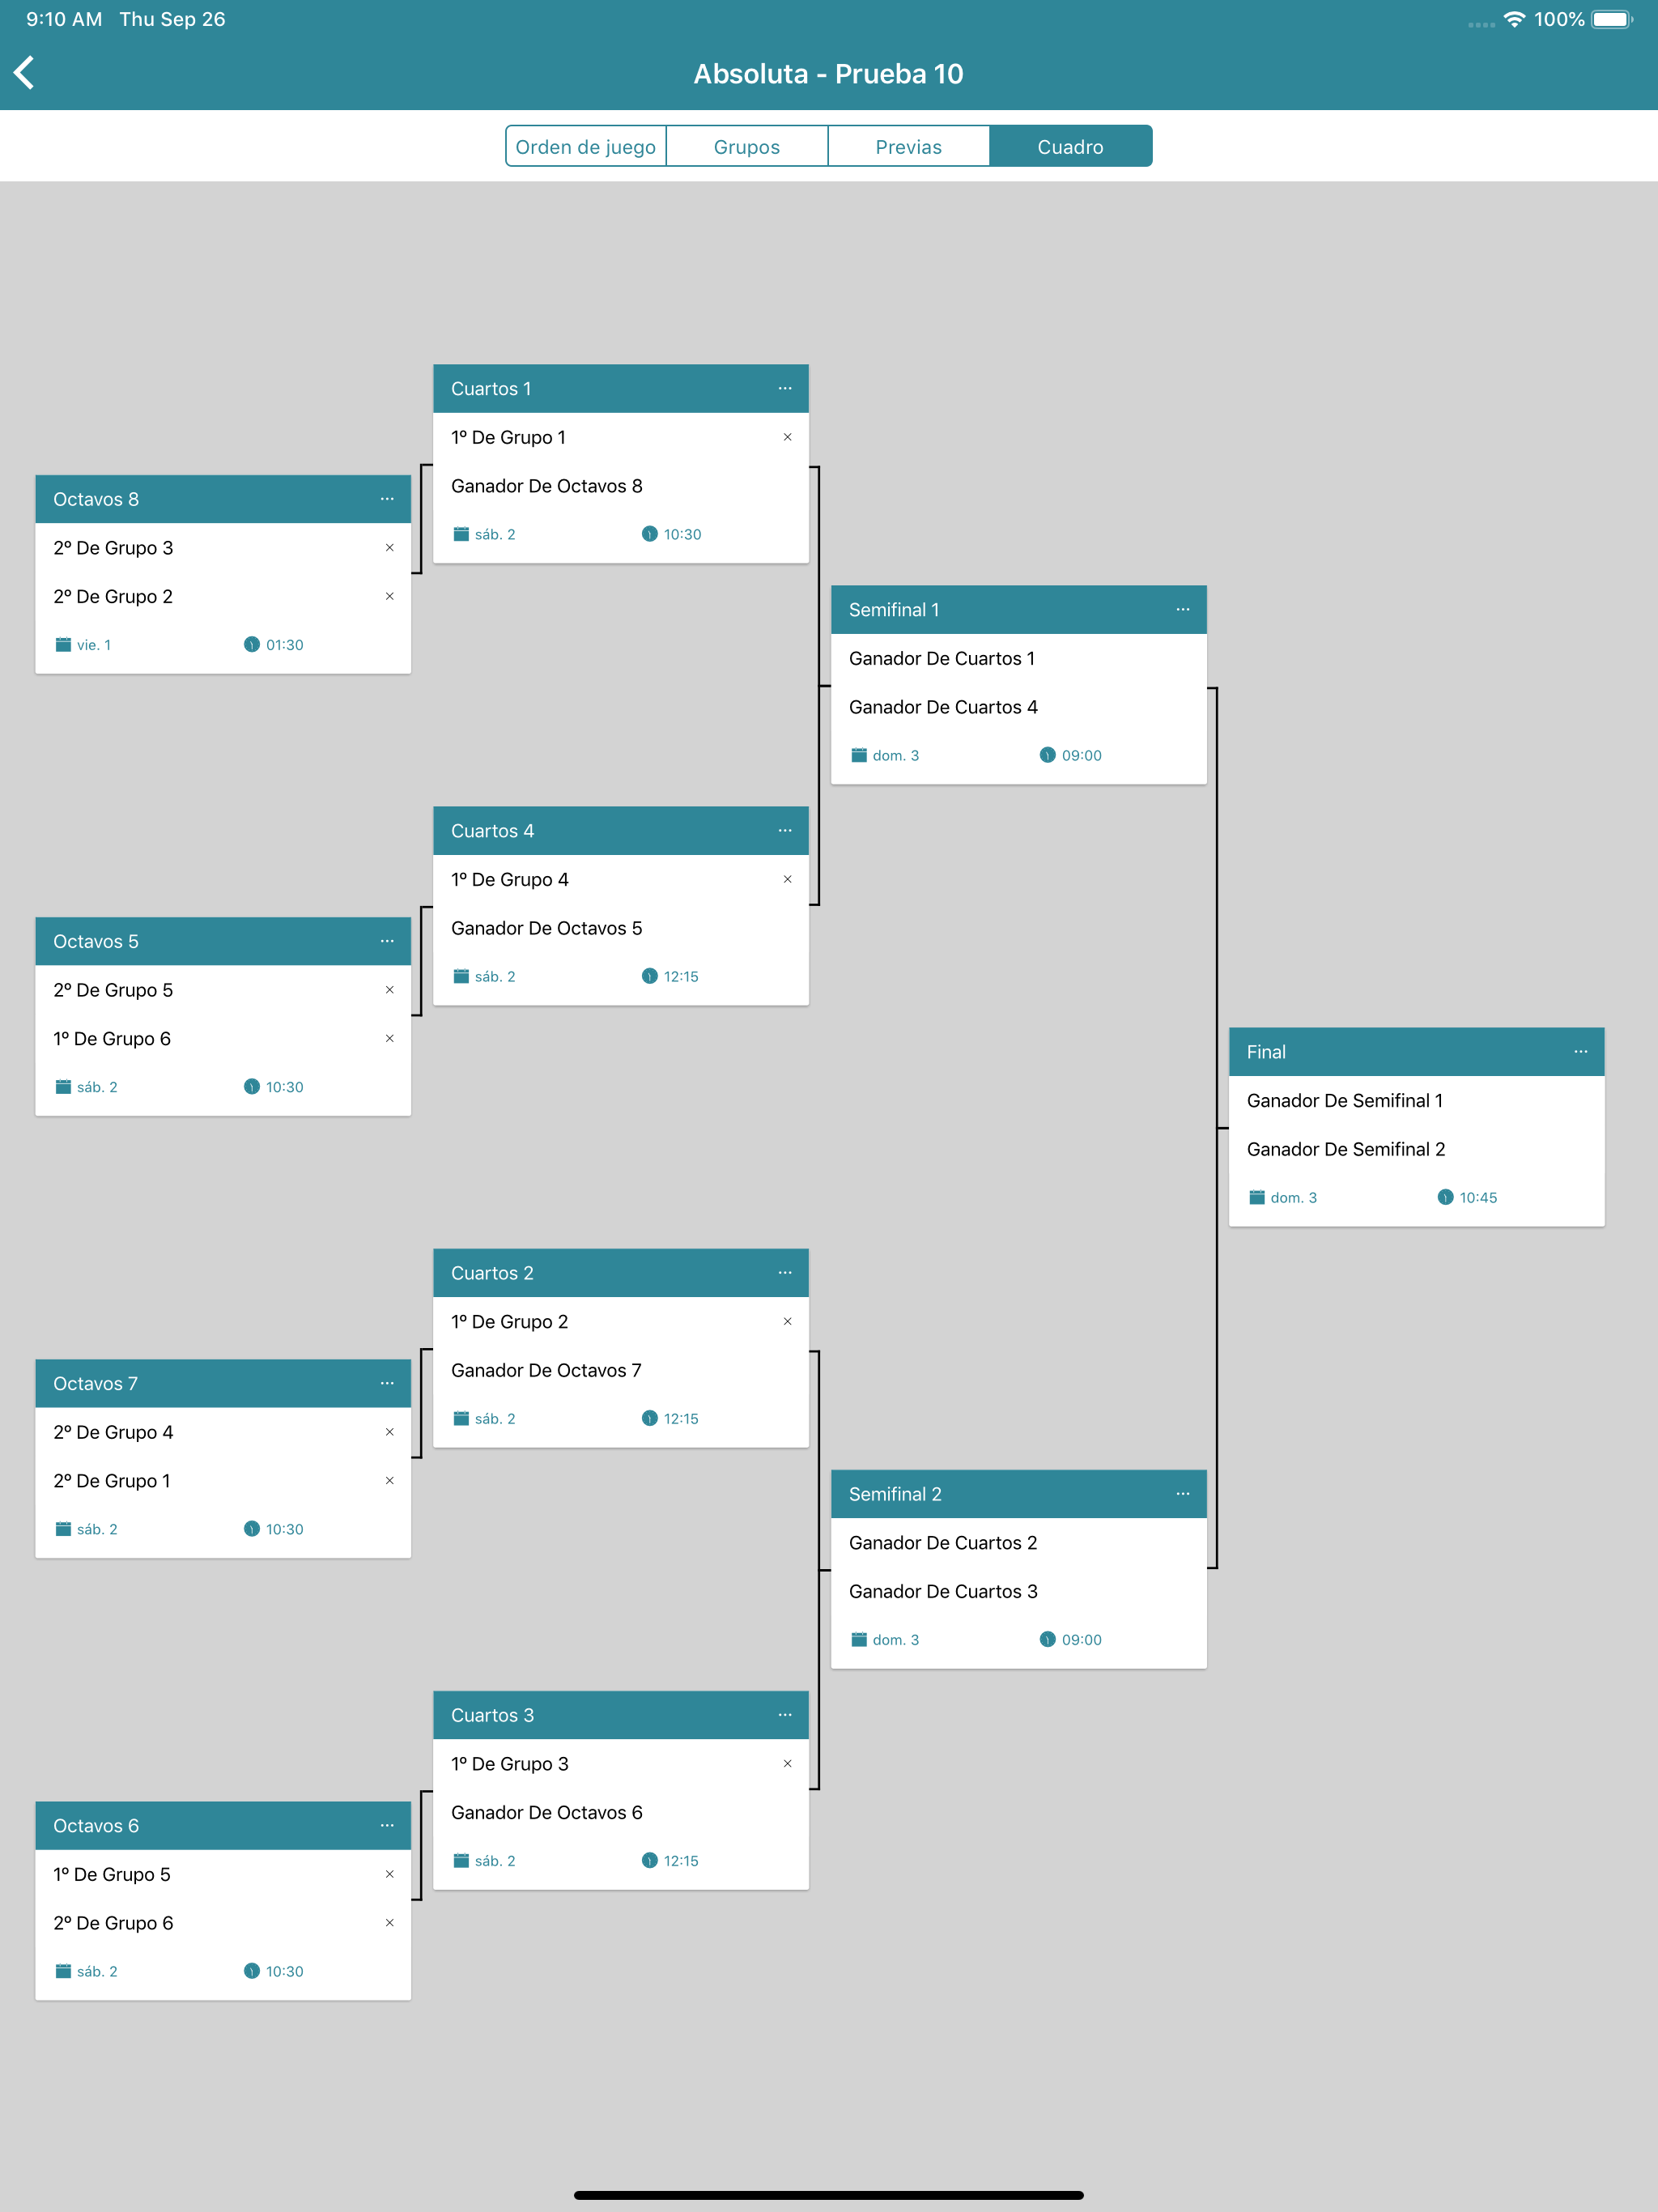Image resolution: width=1658 pixels, height=2212 pixels.
Task: Open the Cuartos 2 match header
Action: click(621, 1273)
